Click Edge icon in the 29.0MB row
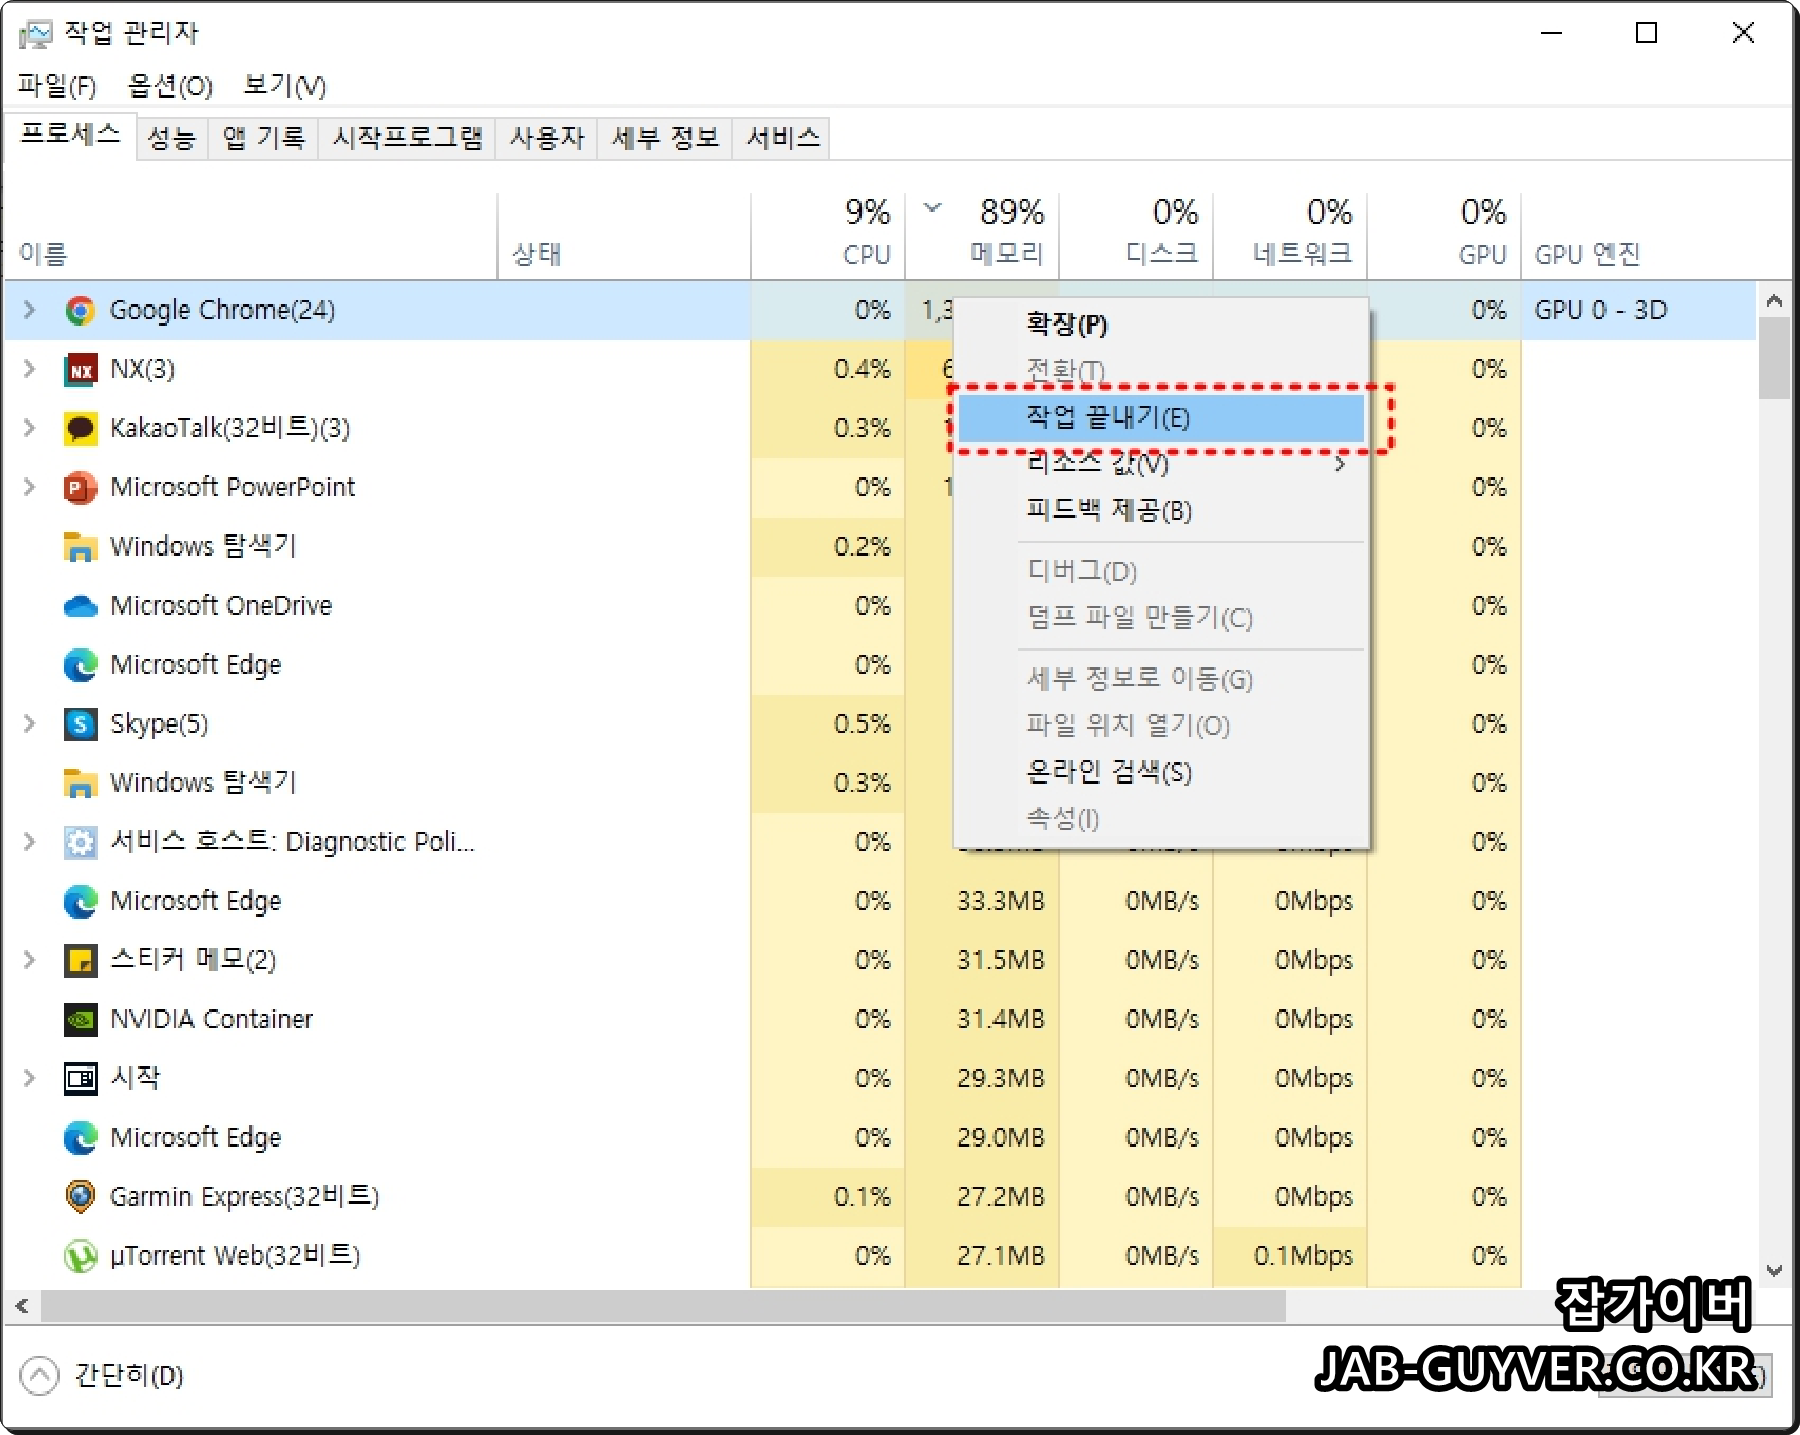 [x=80, y=1138]
